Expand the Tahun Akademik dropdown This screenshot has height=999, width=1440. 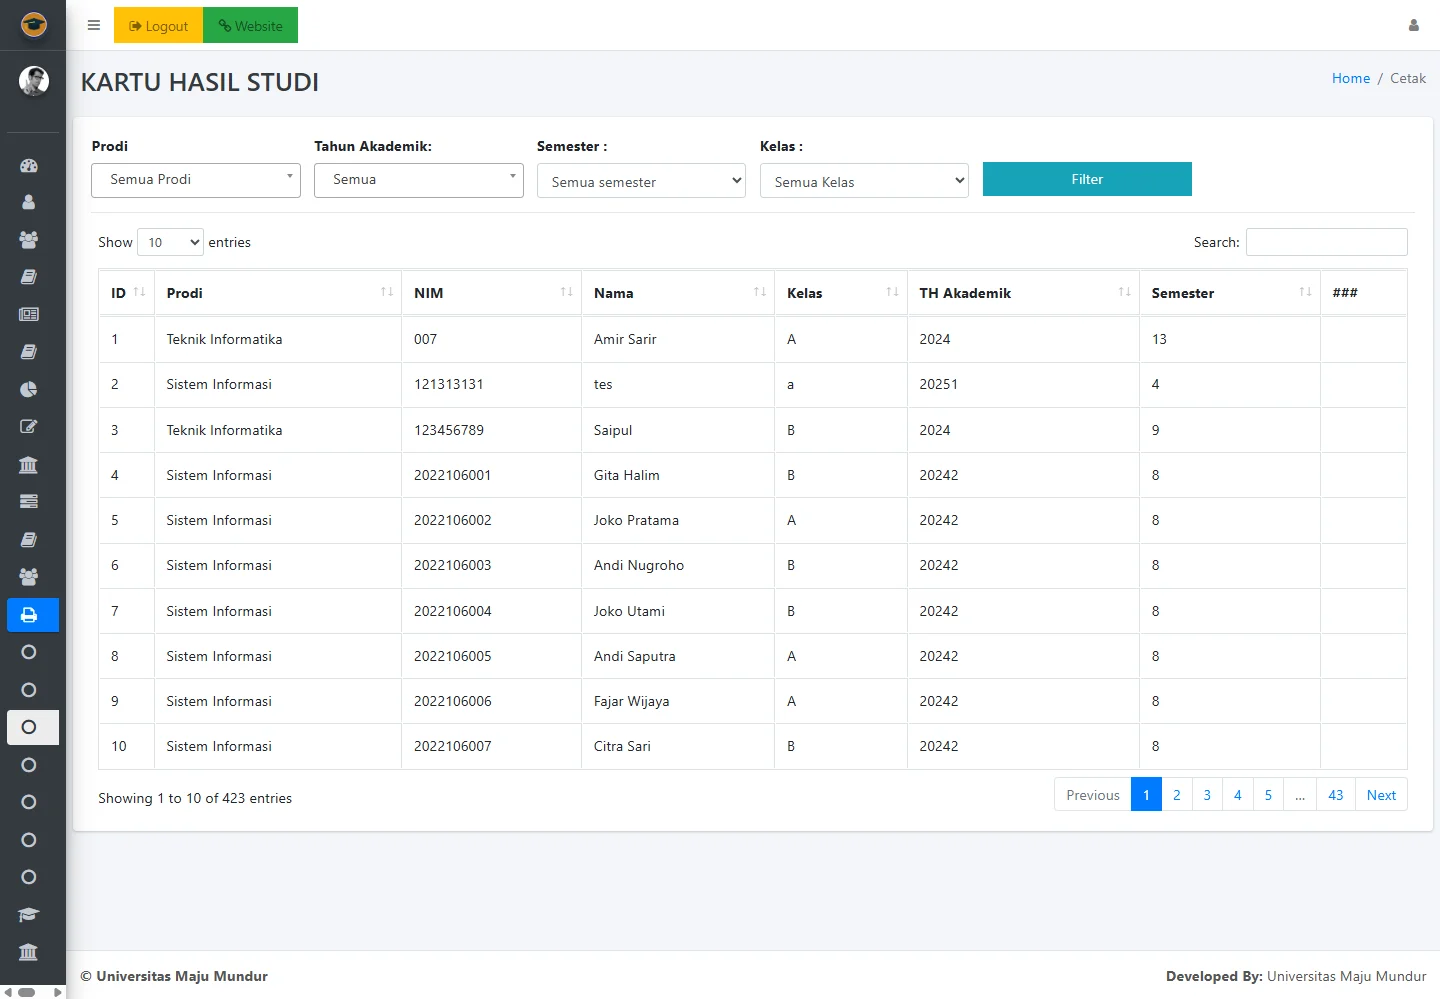click(418, 180)
